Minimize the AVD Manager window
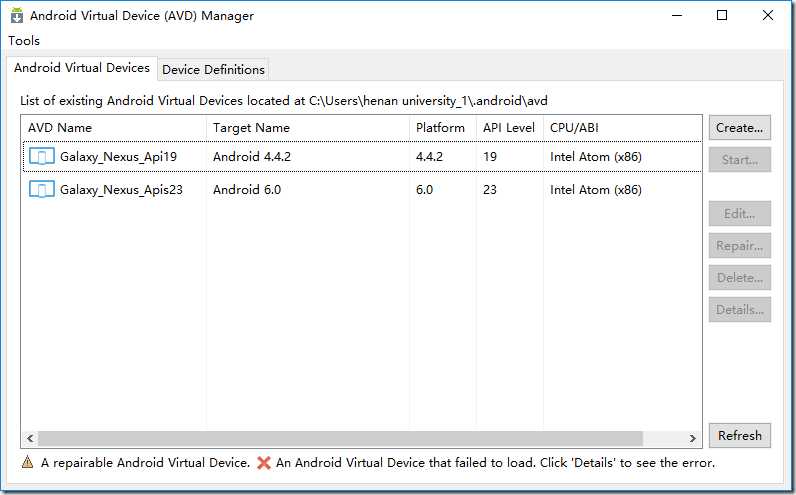The image size is (796, 495). tap(677, 15)
